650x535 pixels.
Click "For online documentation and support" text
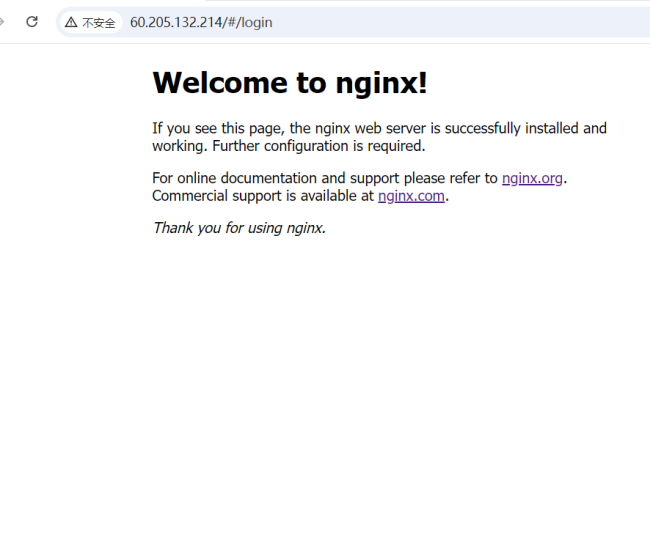(276, 178)
